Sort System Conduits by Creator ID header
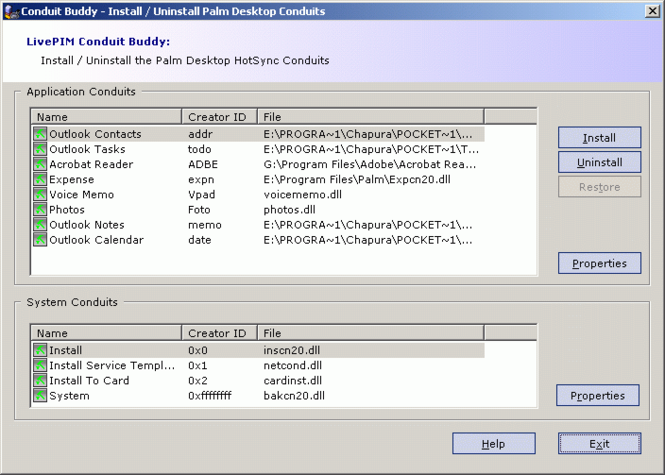 click(x=220, y=333)
